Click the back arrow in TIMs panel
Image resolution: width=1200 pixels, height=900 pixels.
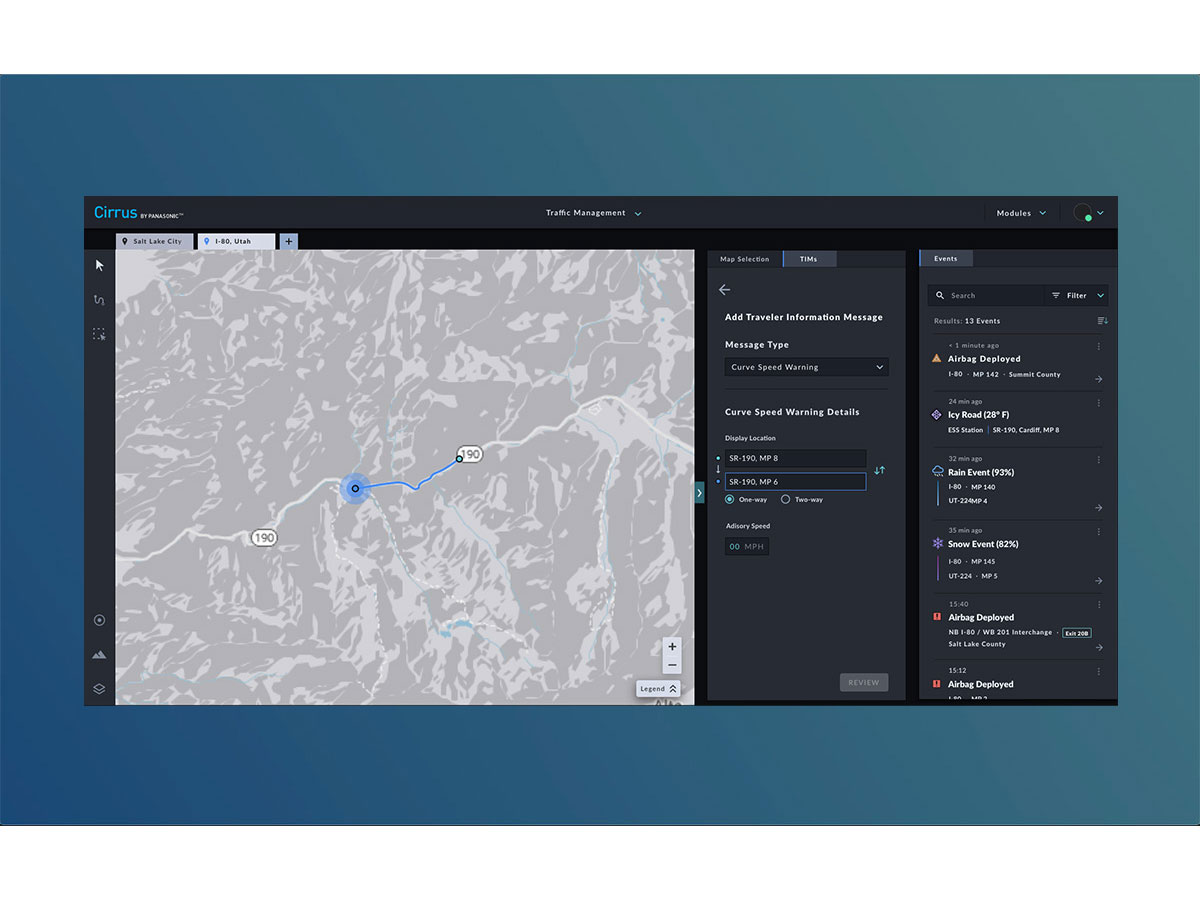coord(725,290)
